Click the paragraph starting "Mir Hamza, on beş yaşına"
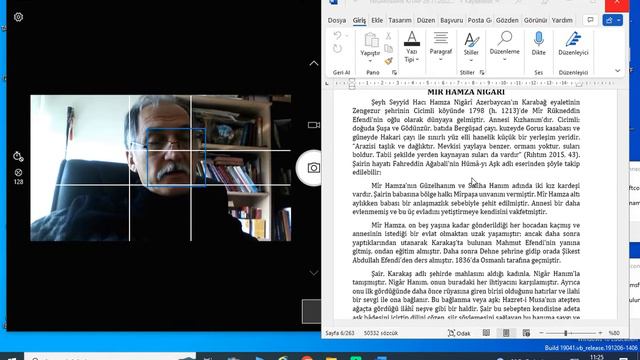The image size is (640, 360). [x=466, y=242]
